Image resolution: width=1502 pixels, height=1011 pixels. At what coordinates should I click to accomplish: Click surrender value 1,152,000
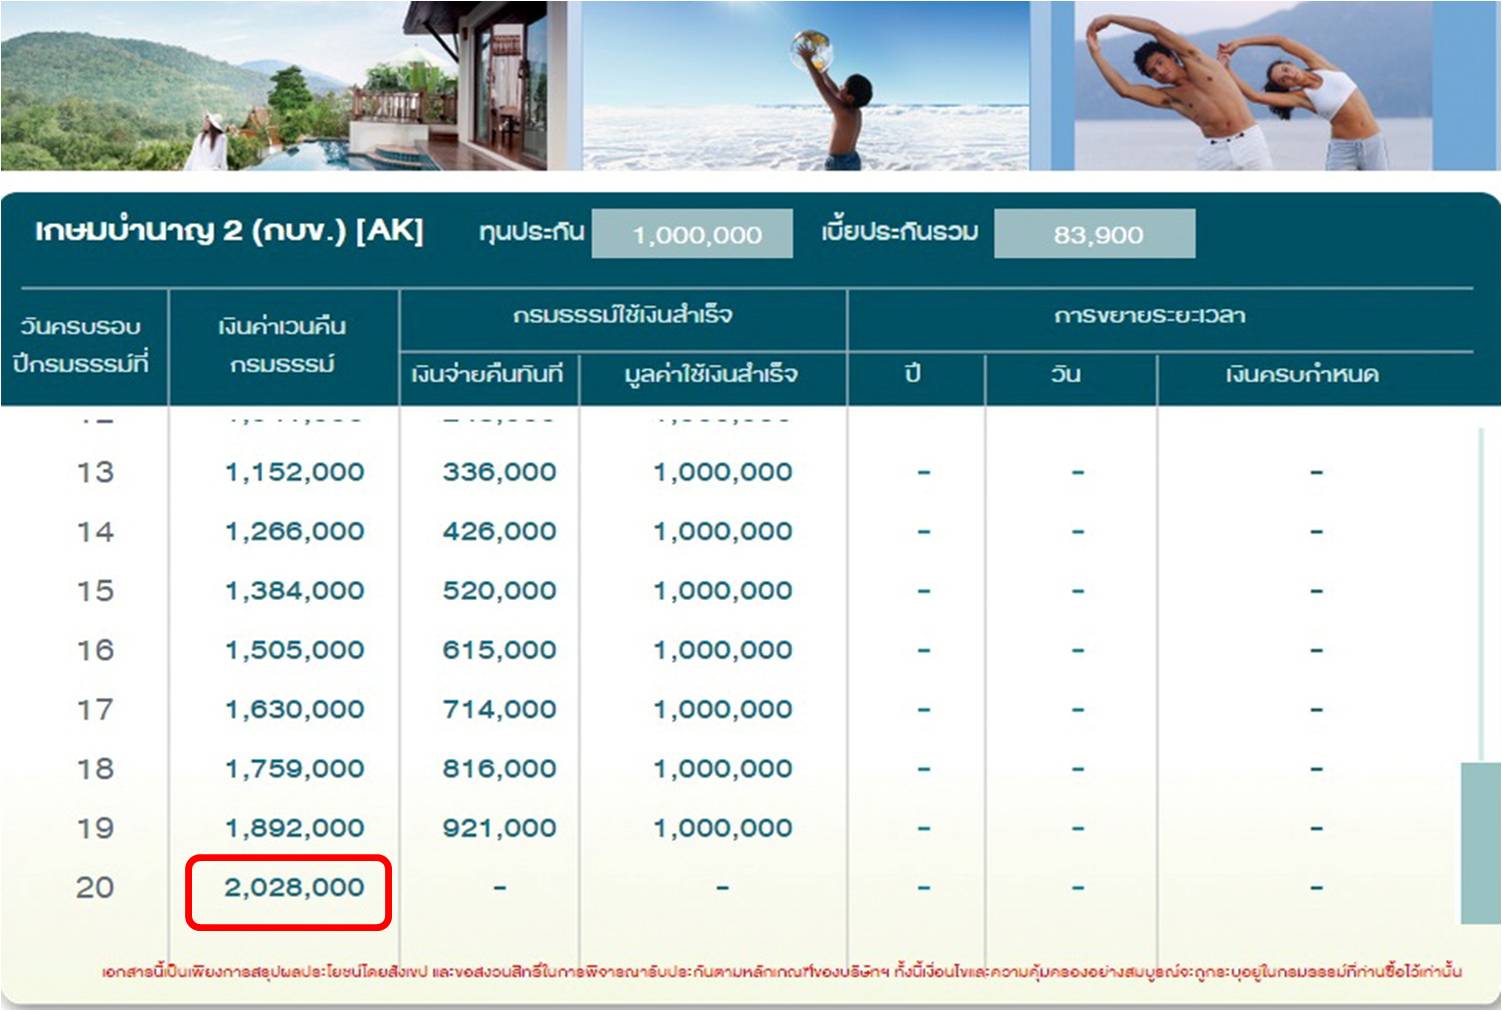295,472
